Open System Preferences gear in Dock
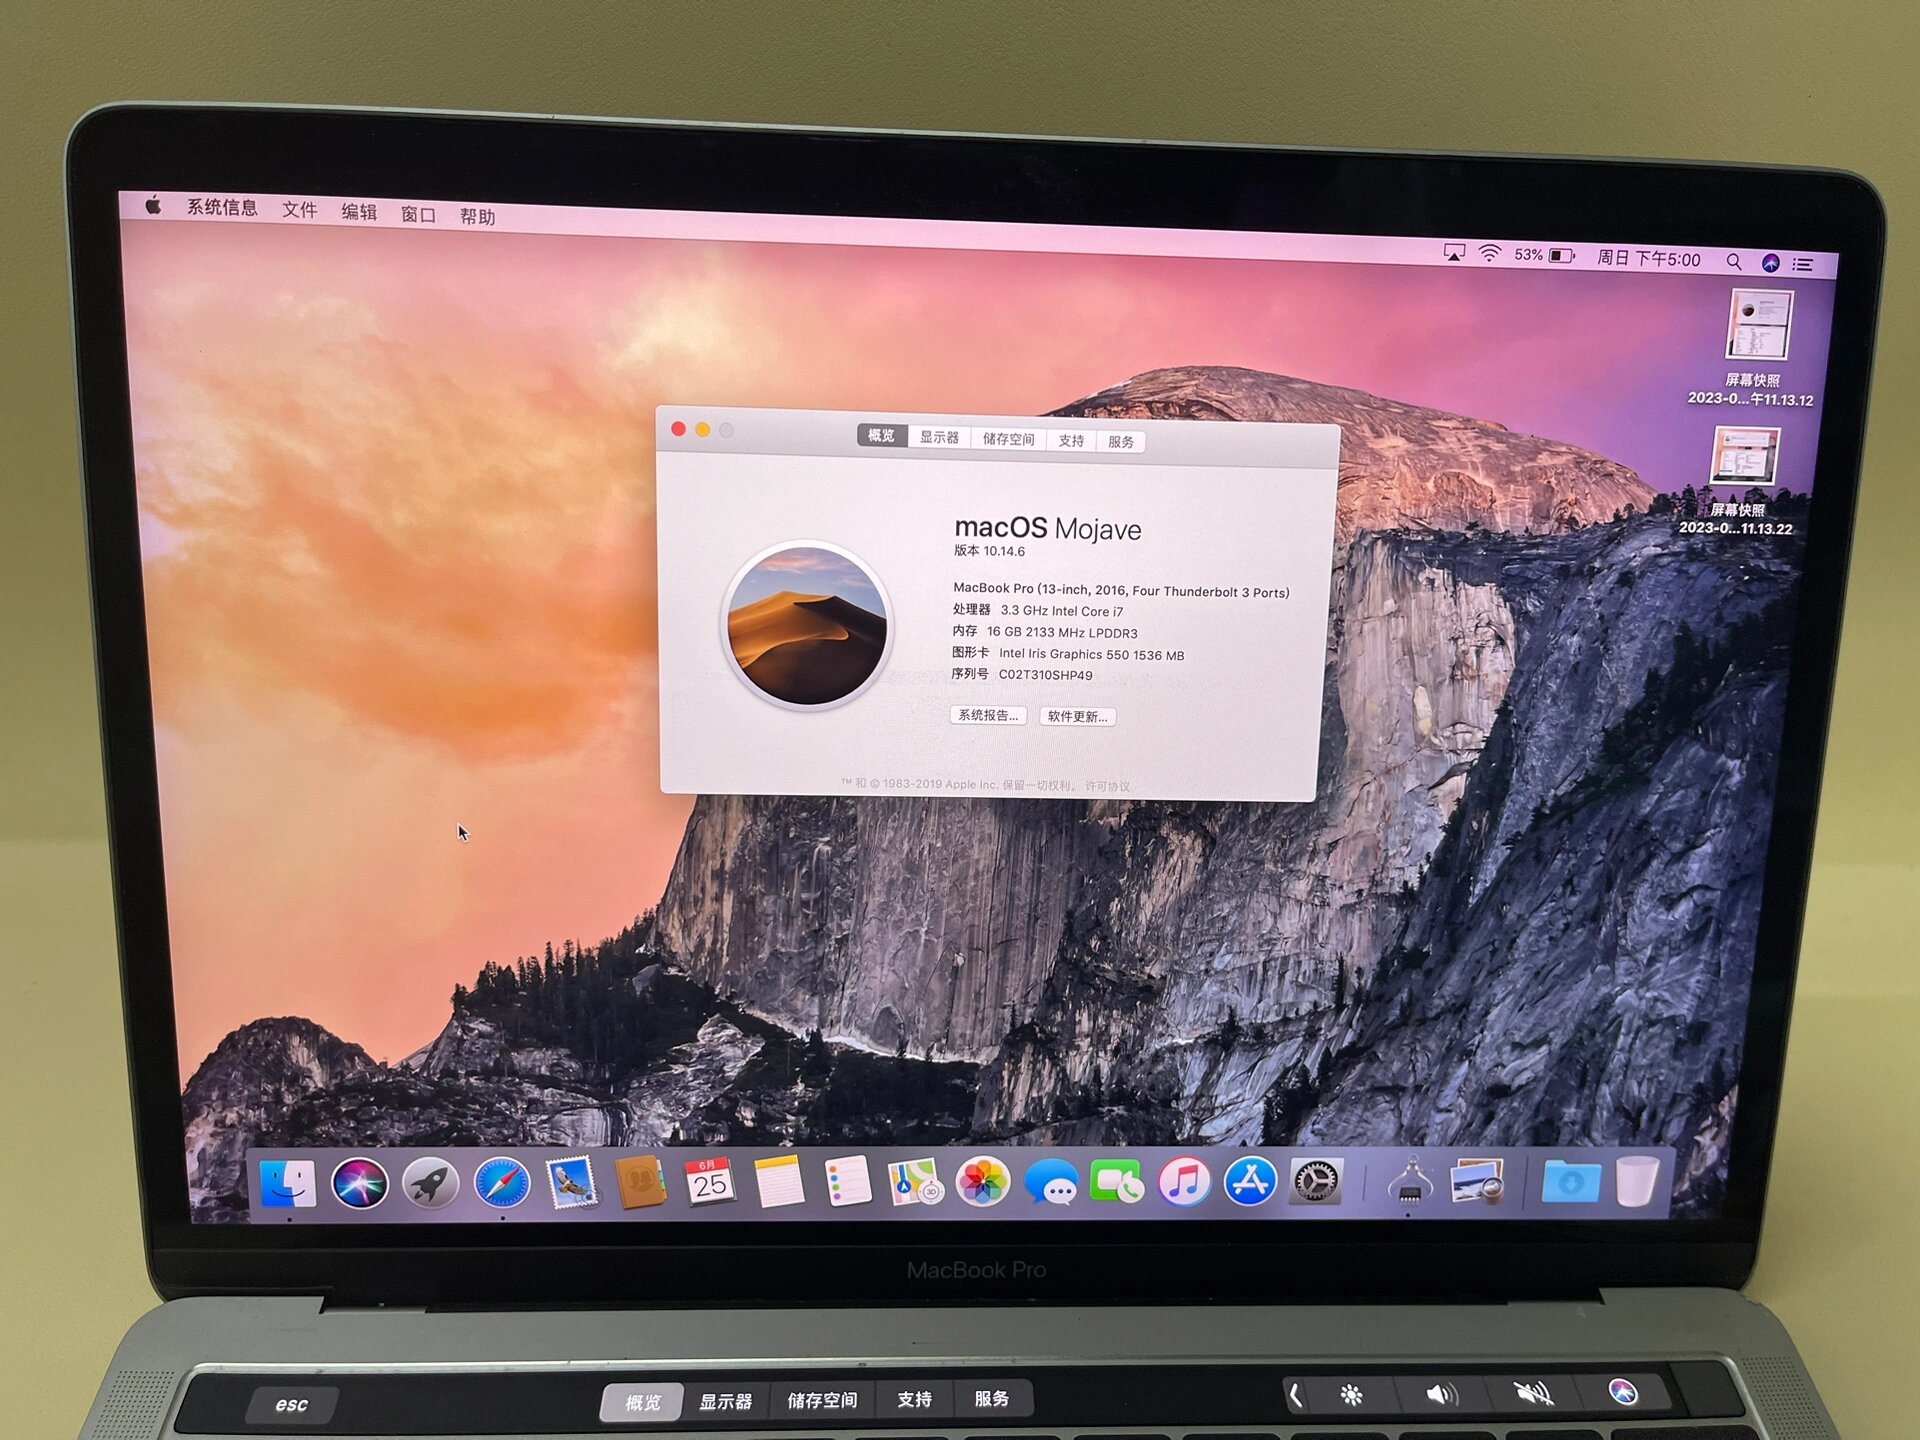The image size is (1920, 1440). (1316, 1182)
